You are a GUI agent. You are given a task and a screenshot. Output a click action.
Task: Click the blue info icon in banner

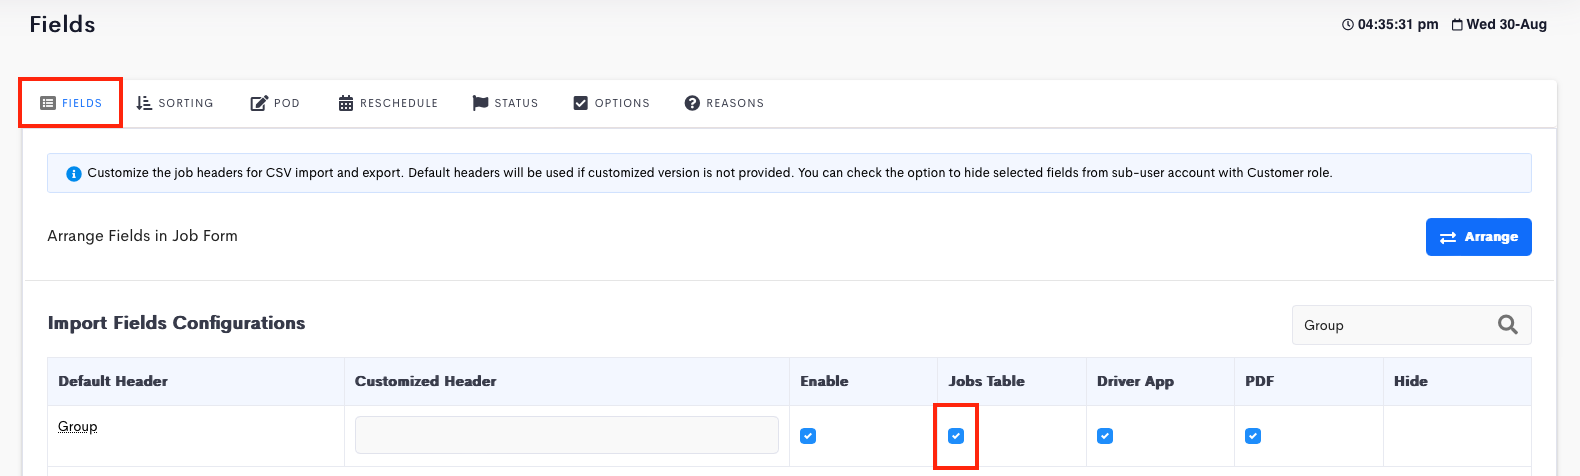73,173
